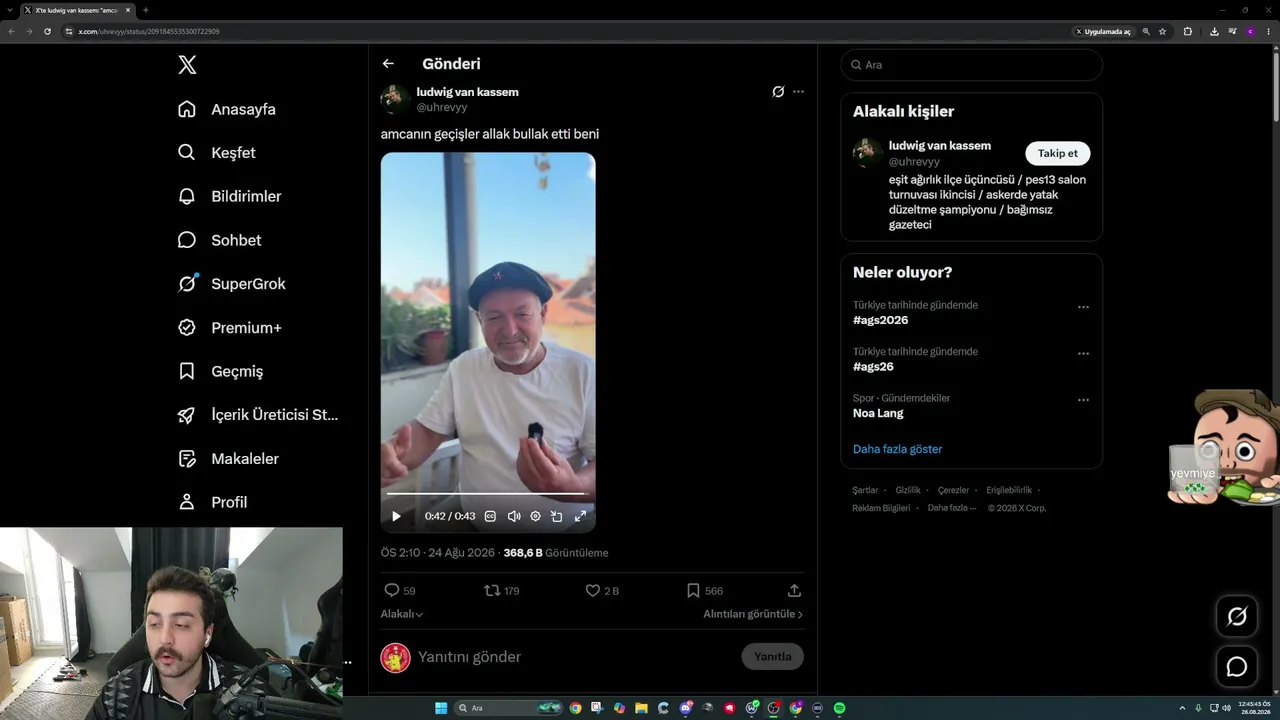Image resolution: width=1280 pixels, height=720 pixels.
Task: Open Geçmiş in the sidebar
Action: (221, 371)
